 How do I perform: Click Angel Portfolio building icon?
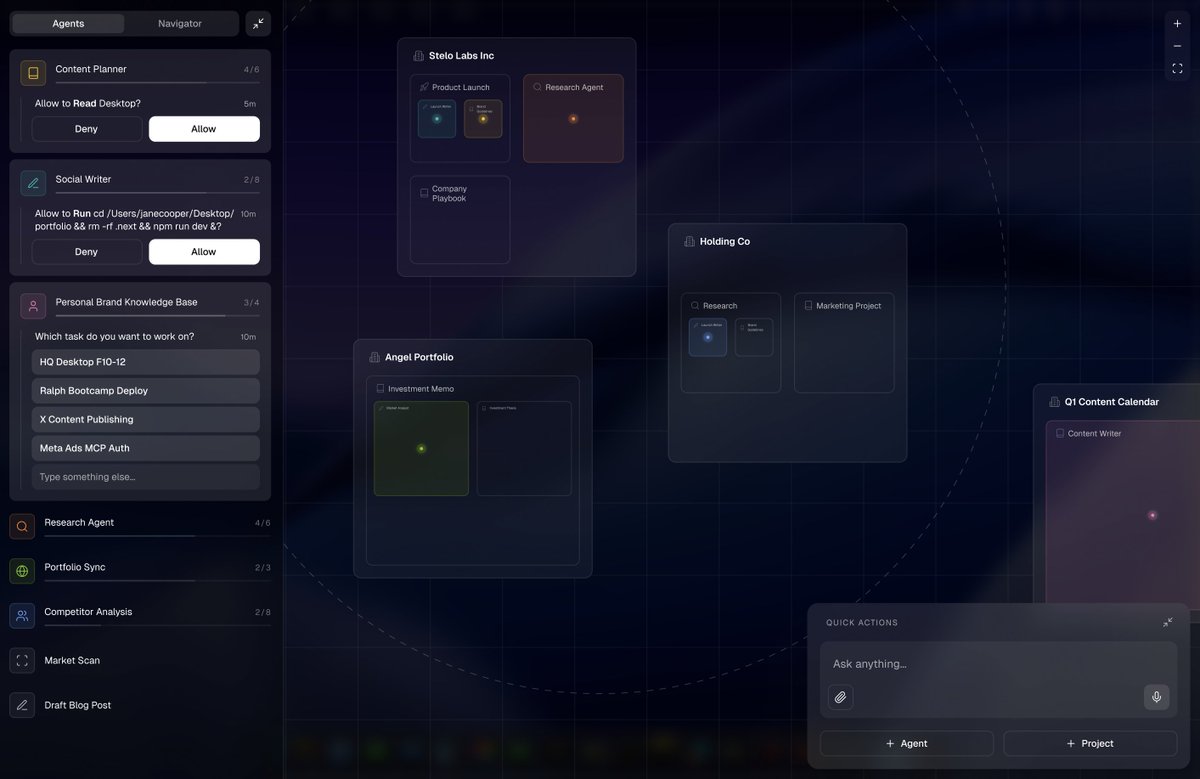pyautogui.click(x=375, y=357)
